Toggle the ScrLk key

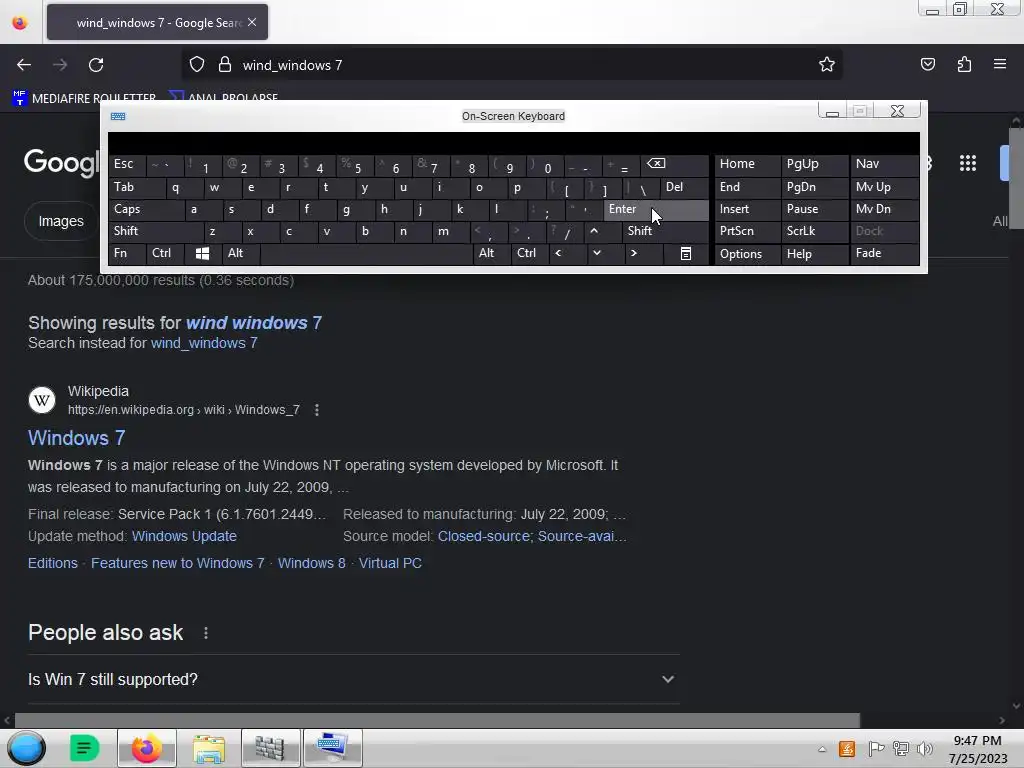pos(814,231)
